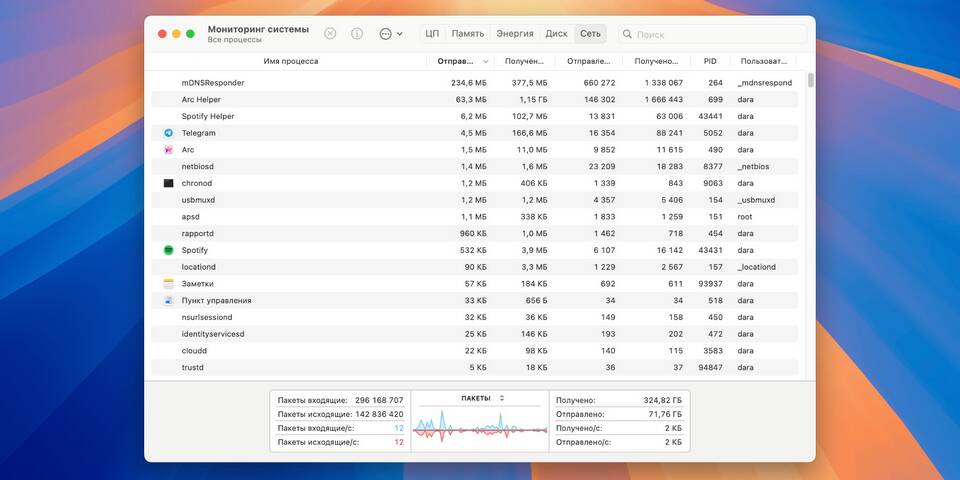
Task: Click the stop process (X) toolbar icon
Action: [x=330, y=34]
